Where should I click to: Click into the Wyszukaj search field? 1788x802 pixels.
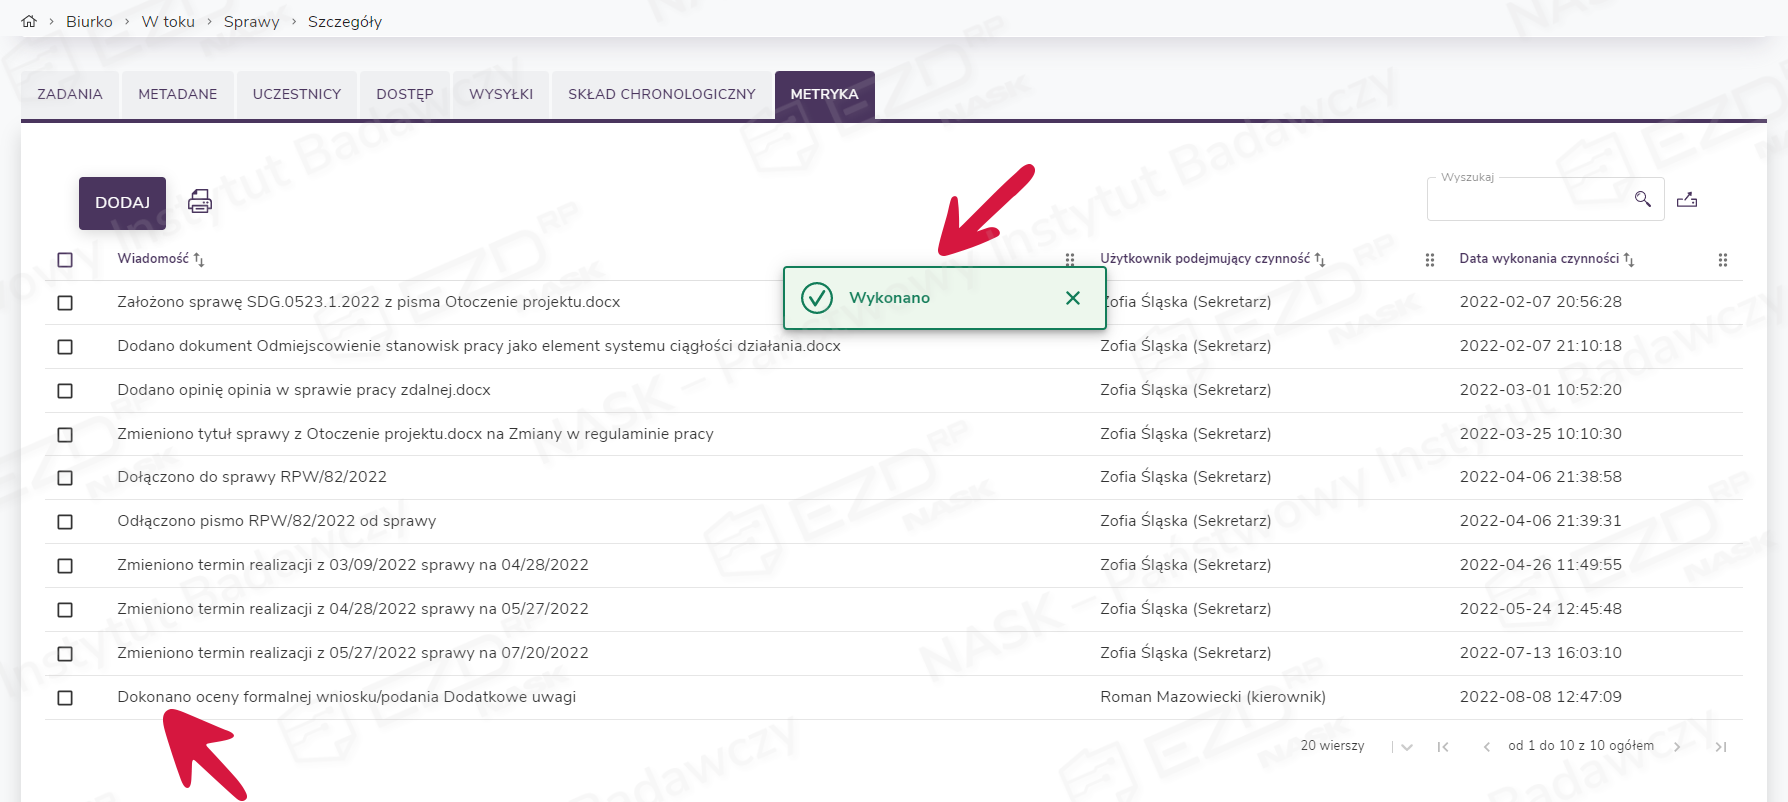[x=1530, y=200]
